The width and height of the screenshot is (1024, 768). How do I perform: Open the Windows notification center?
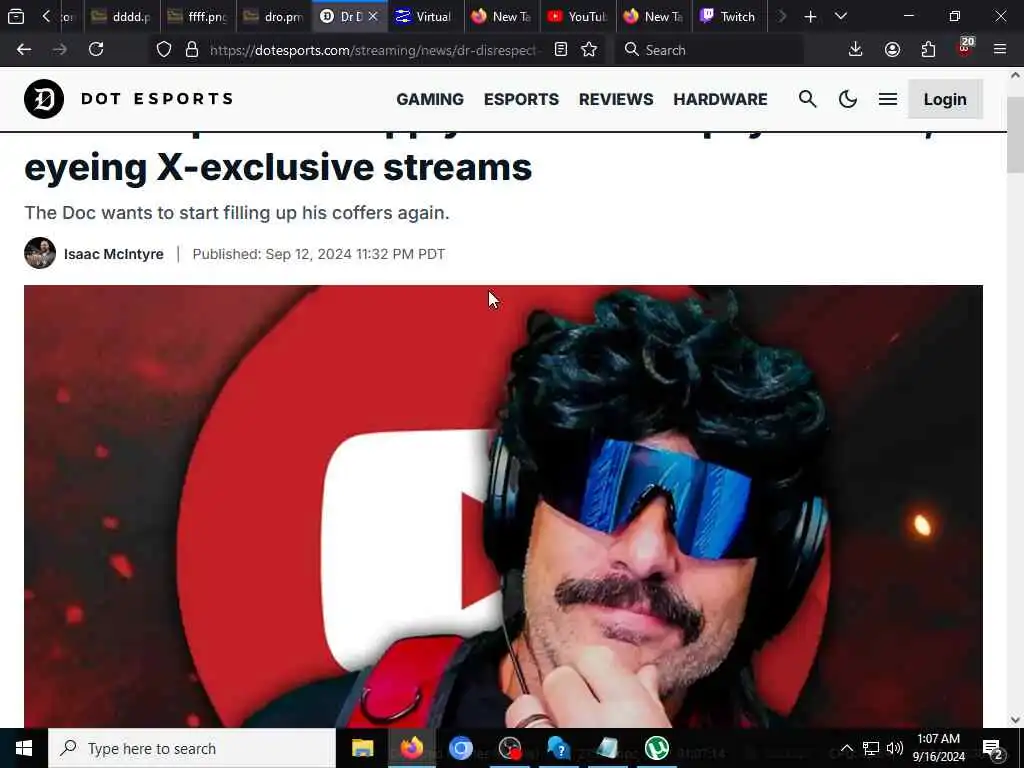coord(993,748)
